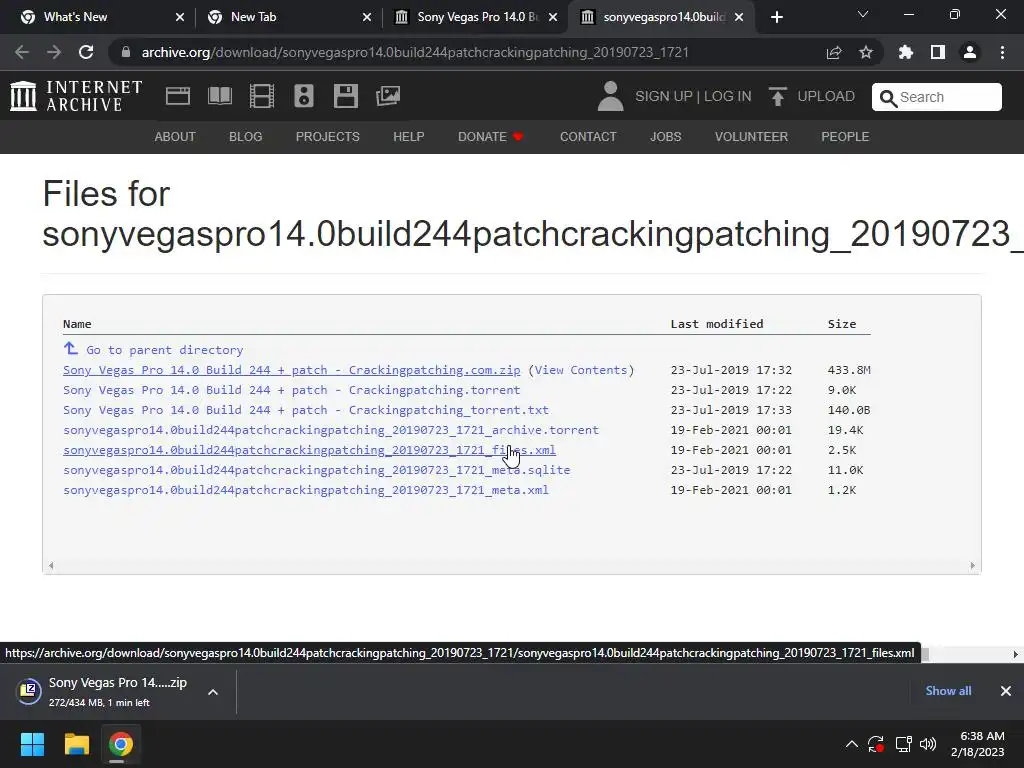Open the _meta.sqlite link
The width and height of the screenshot is (1024, 768).
(317, 470)
